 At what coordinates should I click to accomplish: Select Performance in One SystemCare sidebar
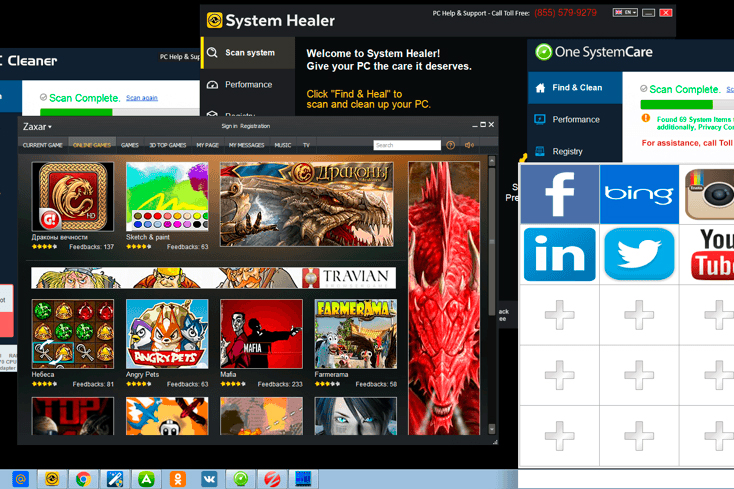[575, 119]
